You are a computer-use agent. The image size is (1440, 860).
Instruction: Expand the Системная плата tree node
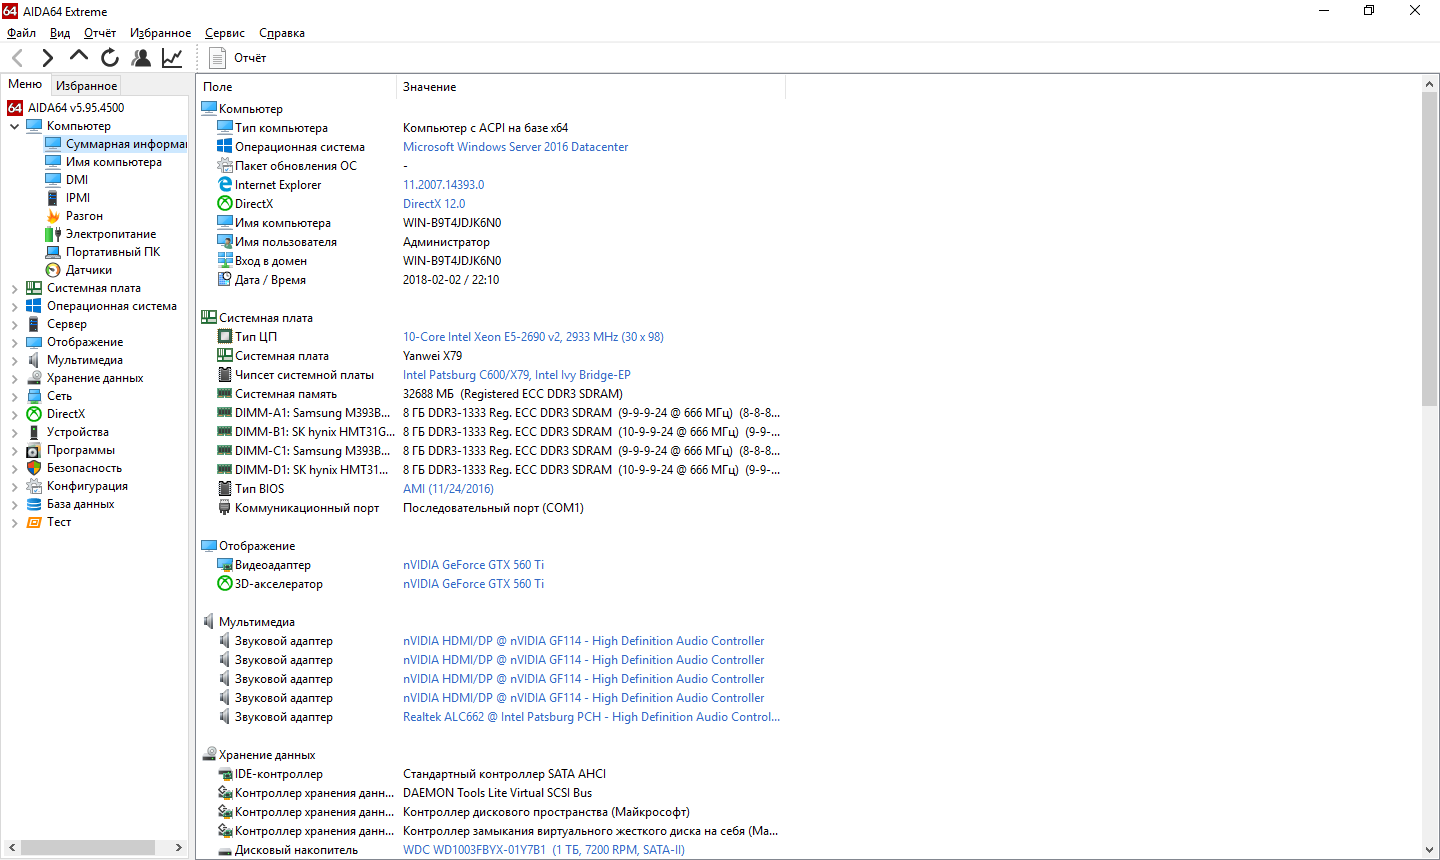point(14,289)
